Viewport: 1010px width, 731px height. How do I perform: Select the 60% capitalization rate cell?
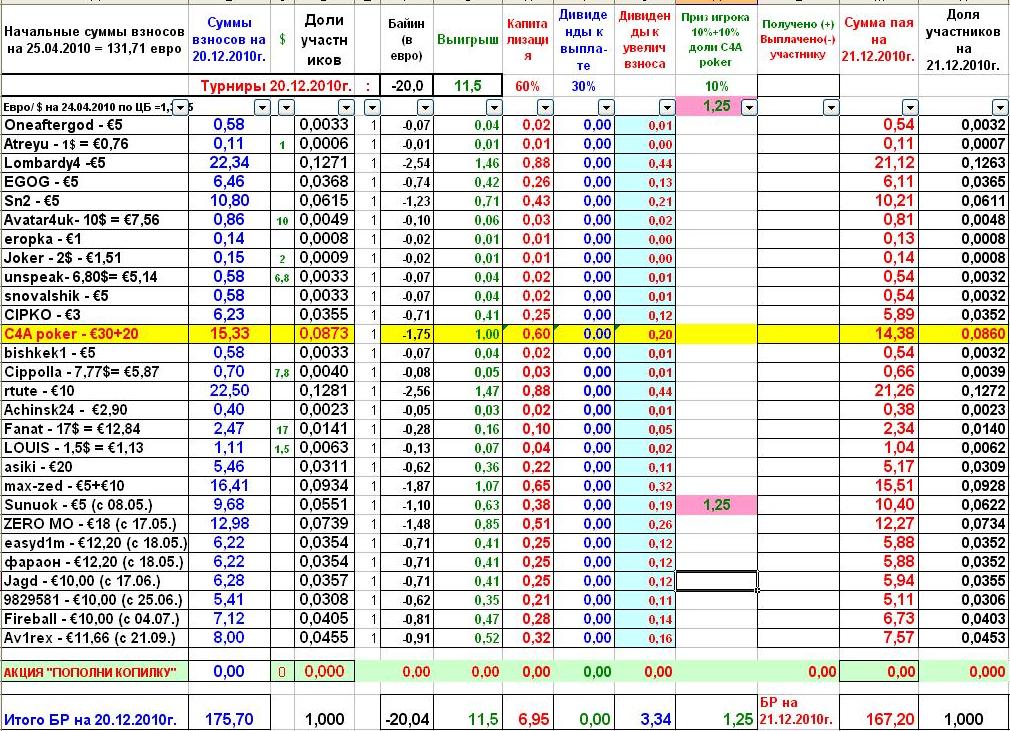[x=528, y=86]
